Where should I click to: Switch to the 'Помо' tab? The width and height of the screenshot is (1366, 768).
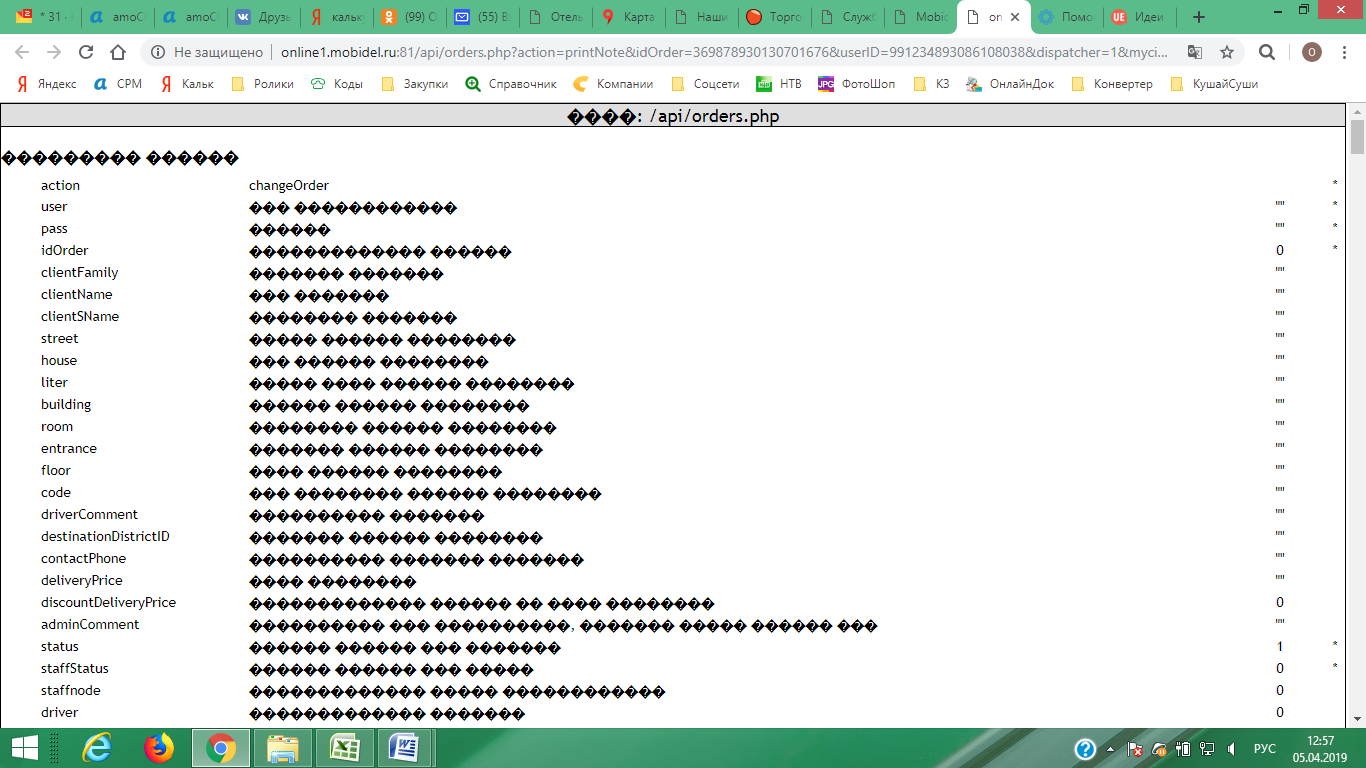(1066, 17)
